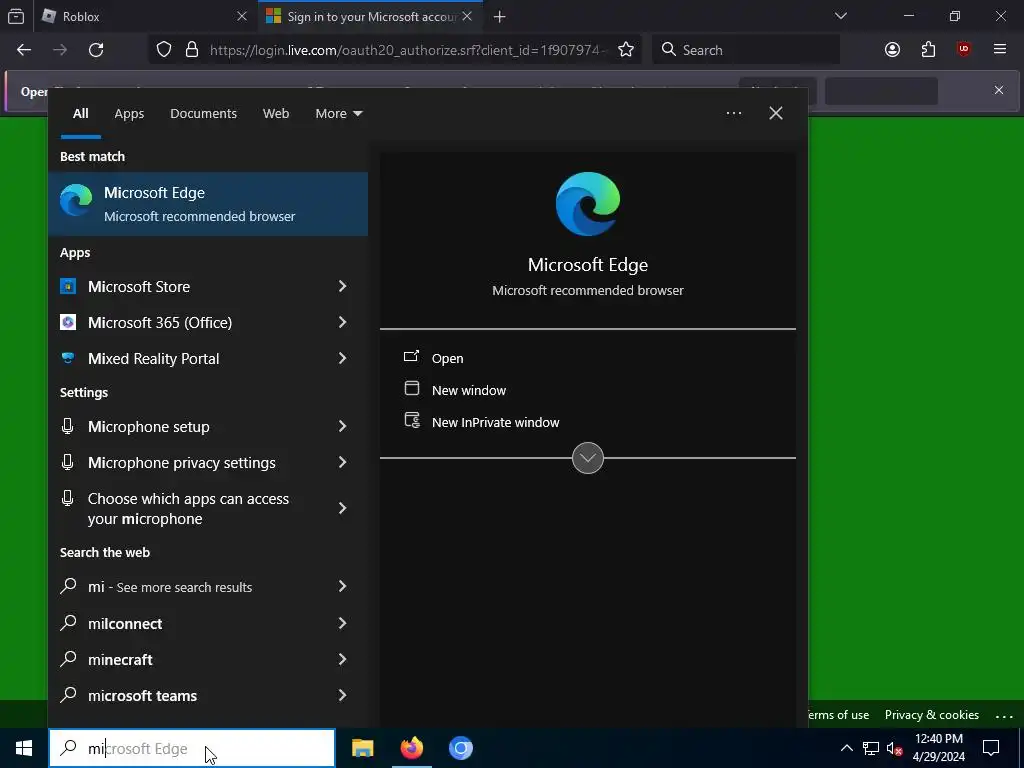Image resolution: width=1024 pixels, height=768 pixels.
Task: Select the All search tab
Action: coord(80,114)
